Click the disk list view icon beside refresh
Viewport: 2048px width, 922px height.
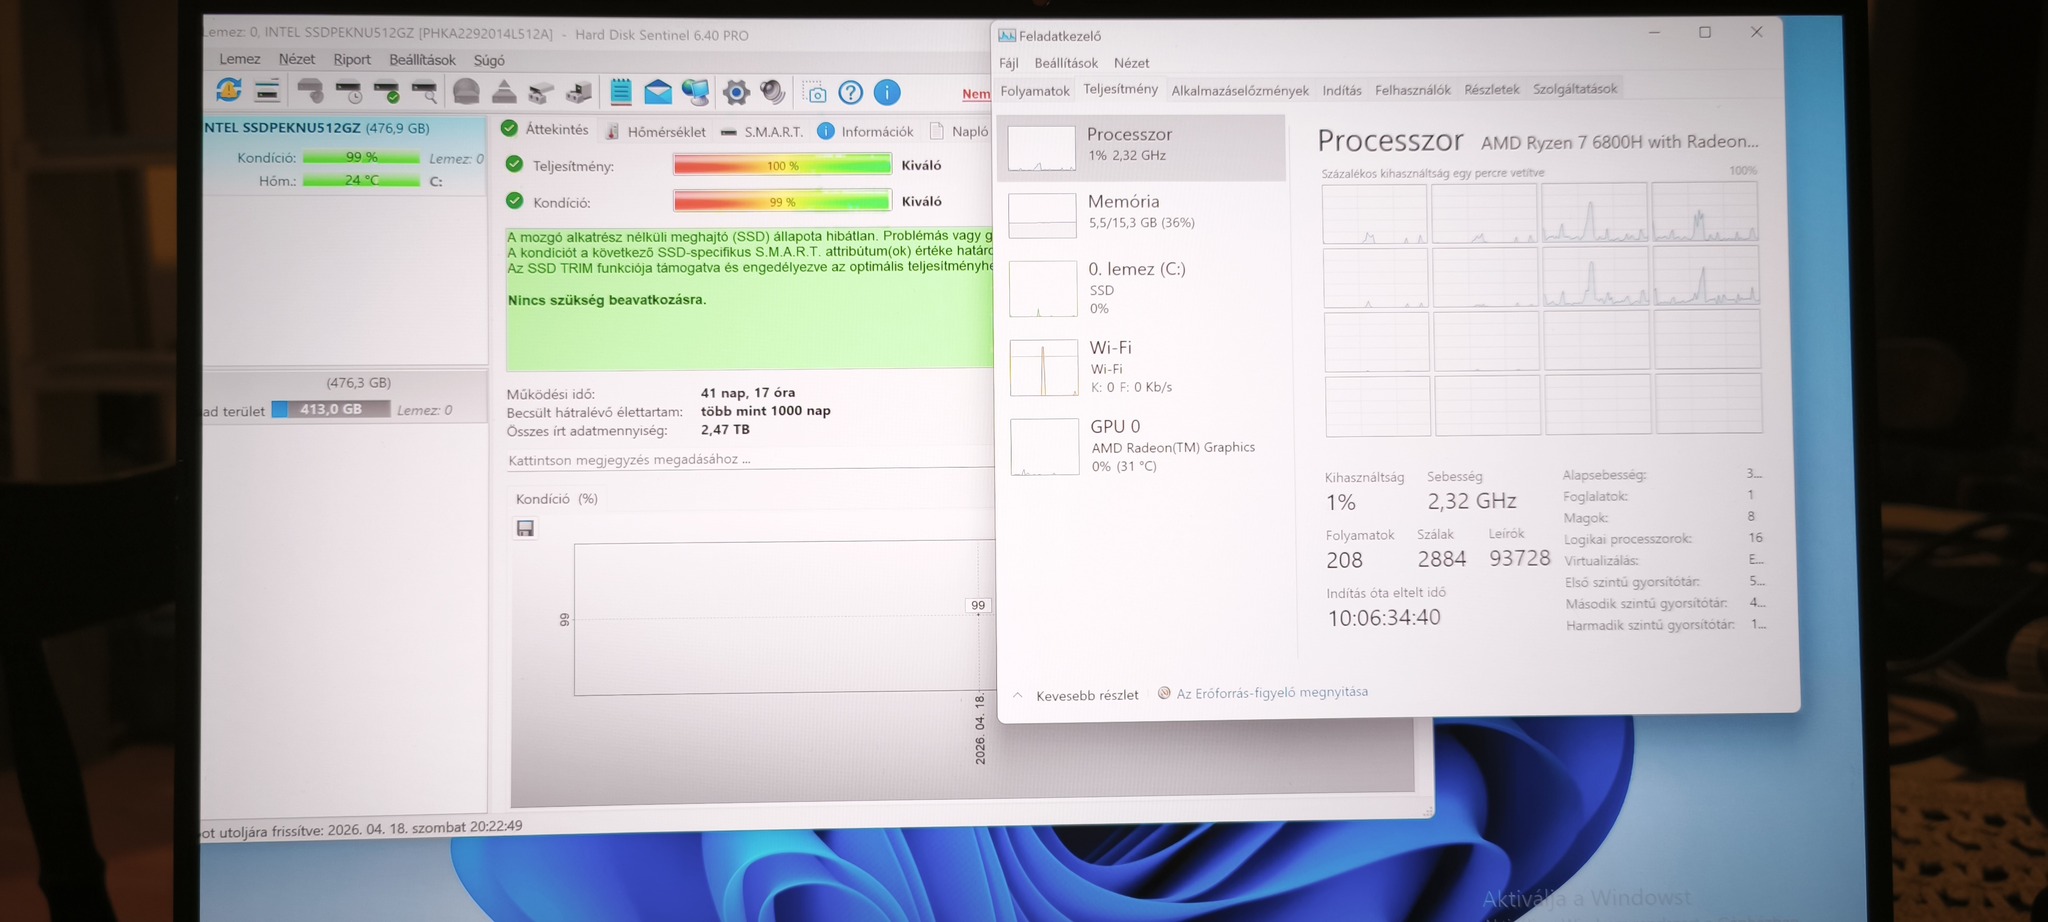(267, 91)
